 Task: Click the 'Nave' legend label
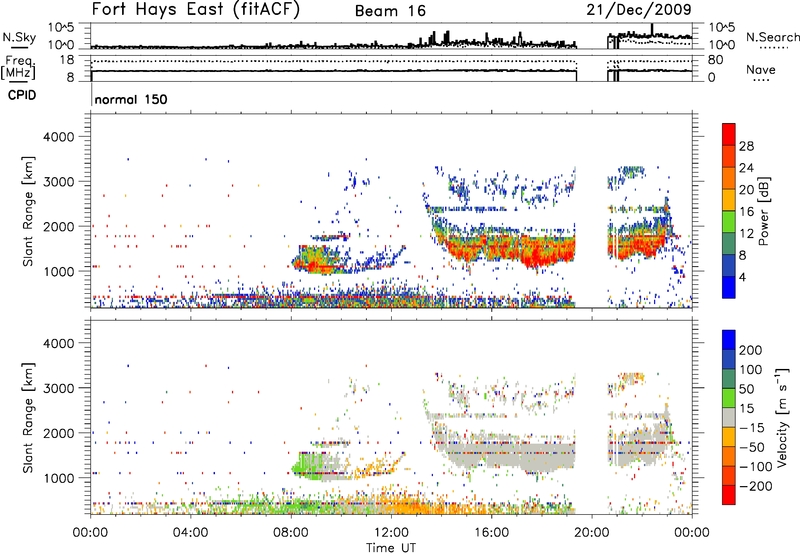761,69
